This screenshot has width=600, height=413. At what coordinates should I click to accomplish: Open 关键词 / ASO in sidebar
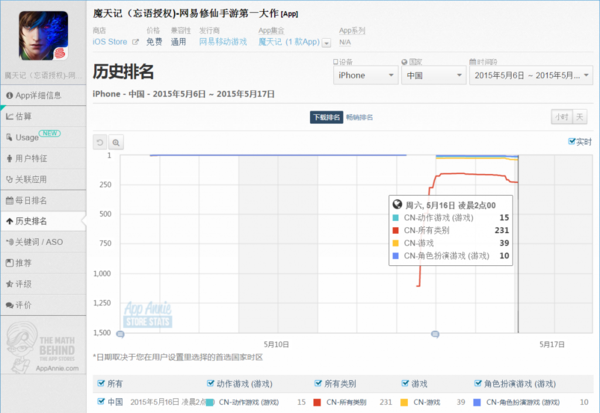43,242
